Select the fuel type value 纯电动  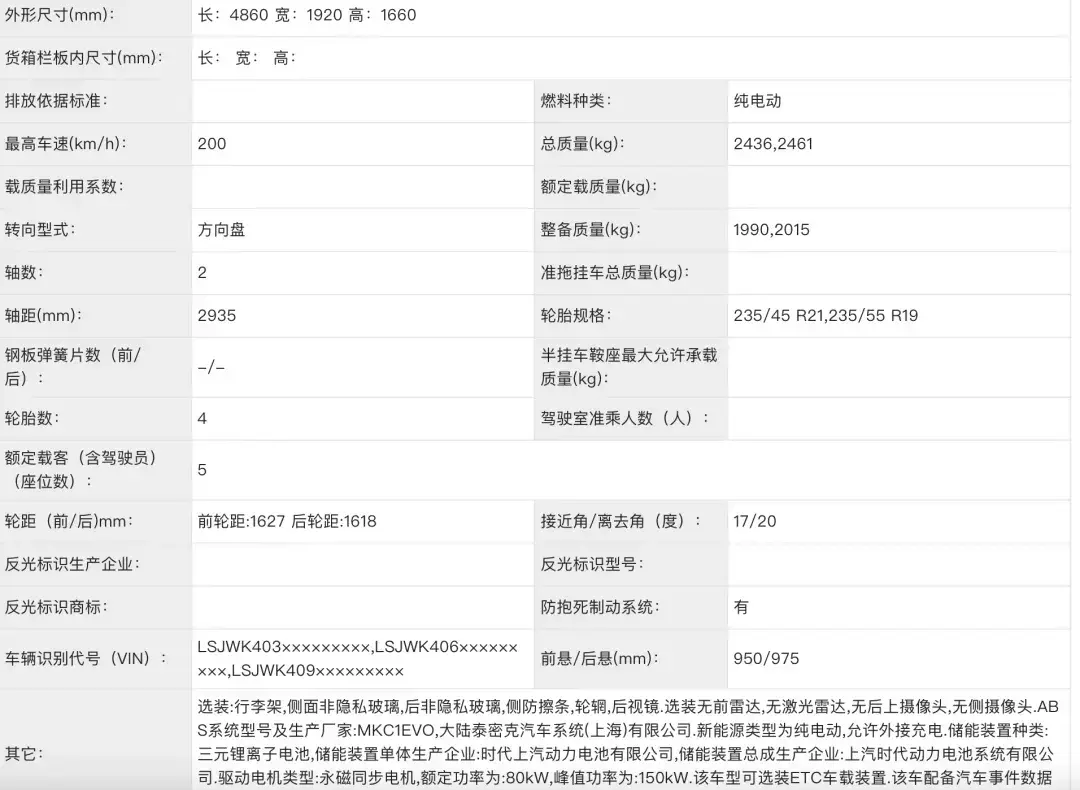pyautogui.click(x=757, y=101)
